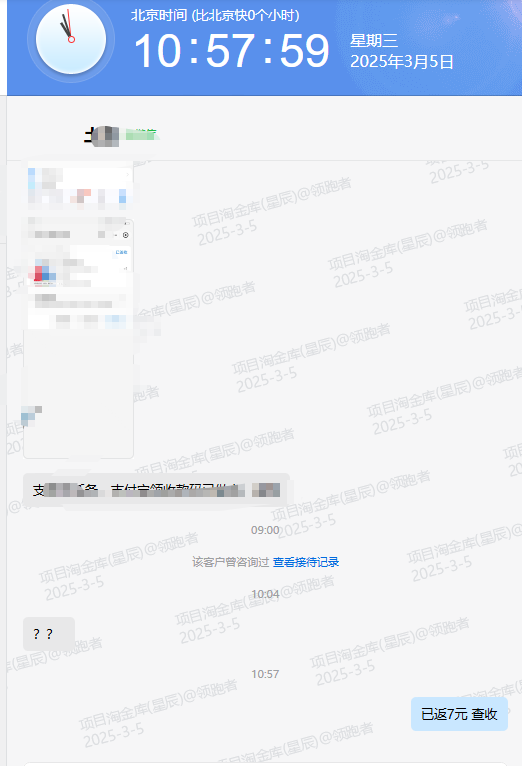Click the blurred 支付宝 text message bubble
The image size is (522, 766).
pos(156,490)
